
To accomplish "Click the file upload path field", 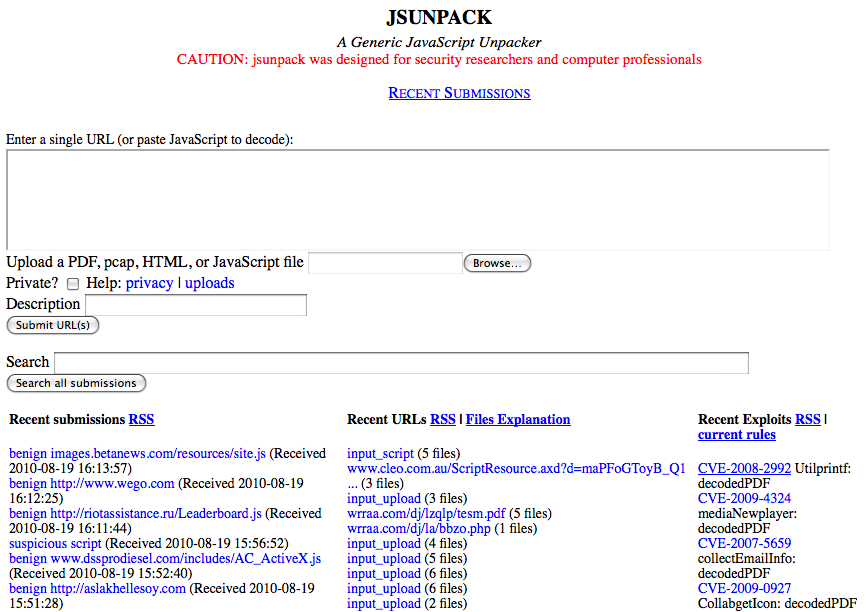I will coord(385,264).
